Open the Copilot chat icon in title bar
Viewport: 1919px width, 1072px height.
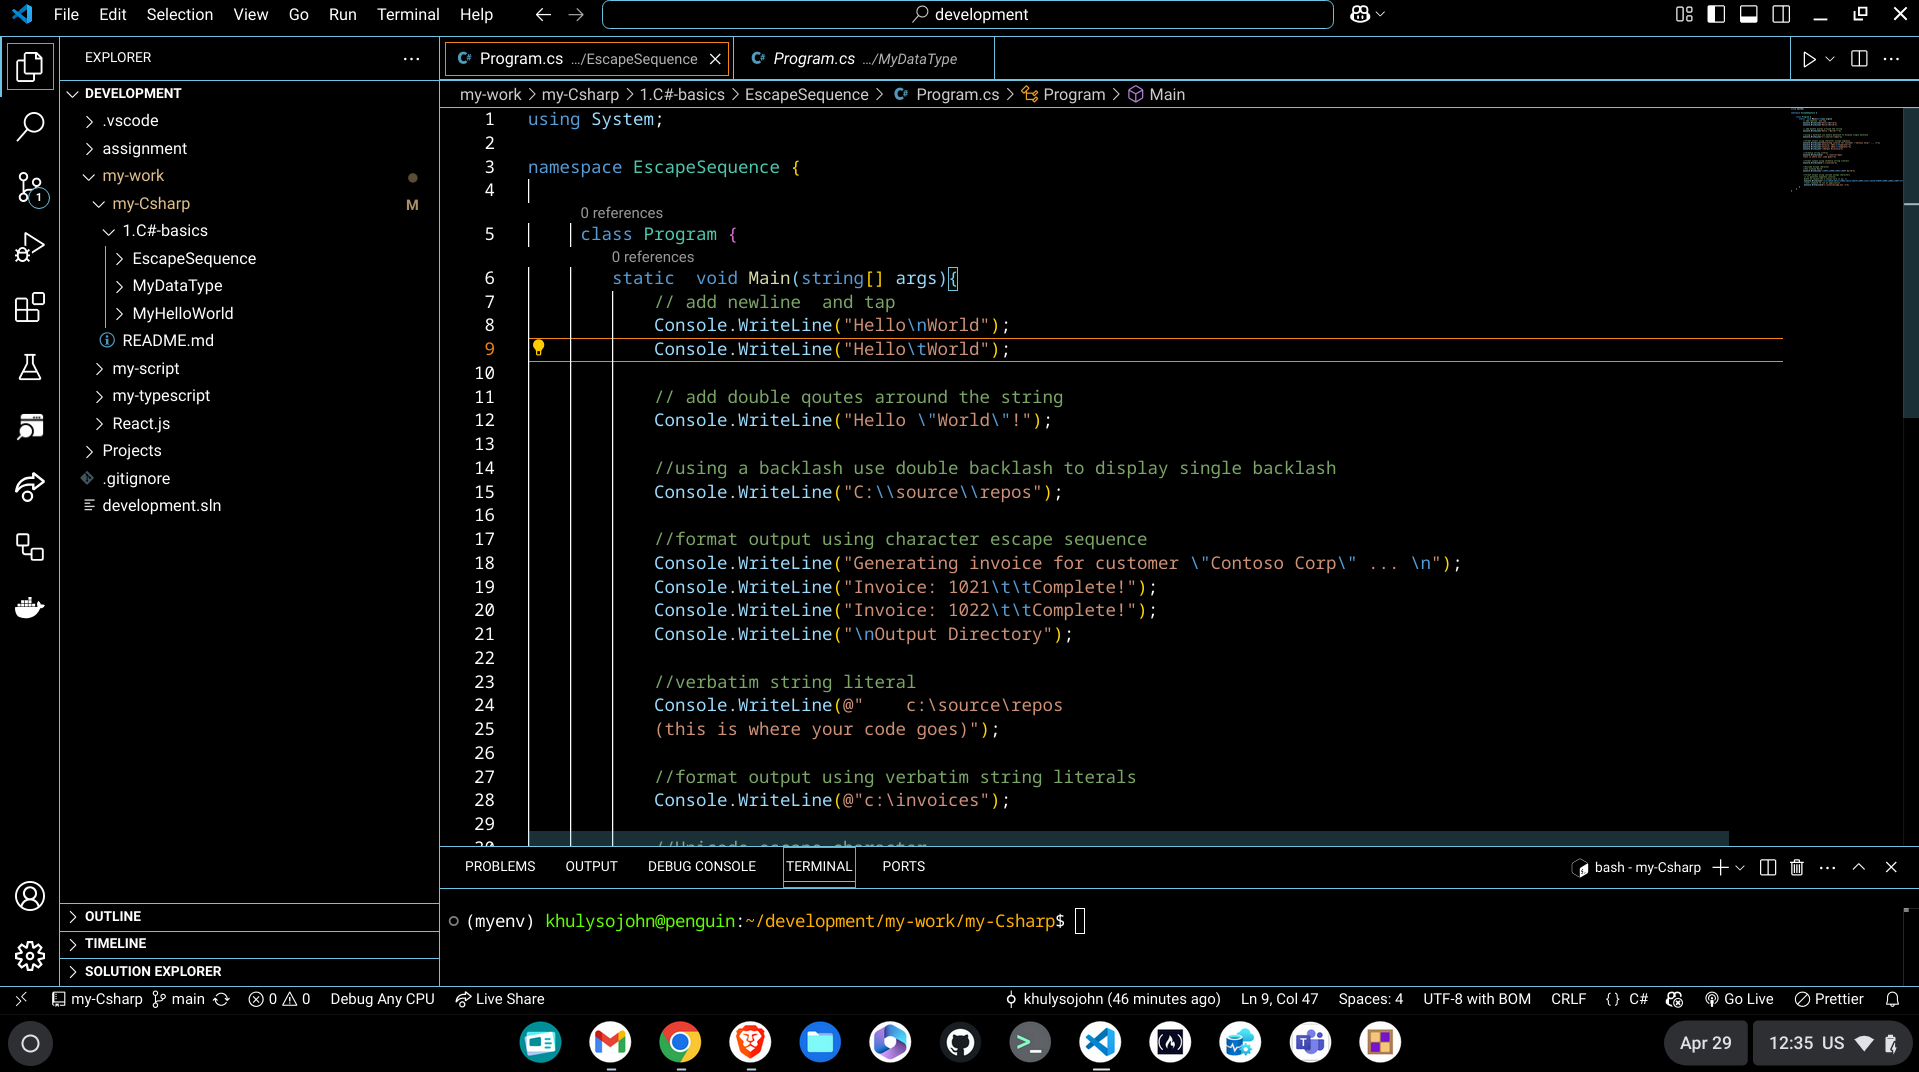[x=1360, y=14]
